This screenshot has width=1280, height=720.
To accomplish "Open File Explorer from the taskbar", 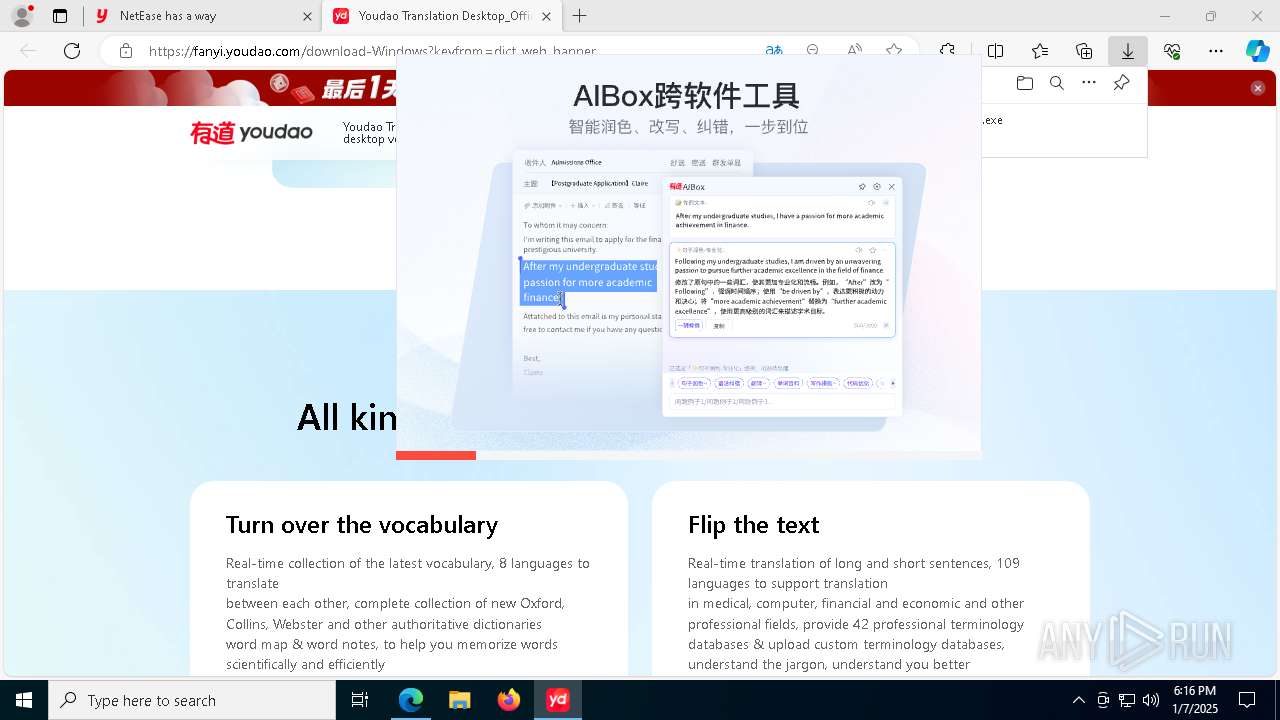I will [460, 700].
